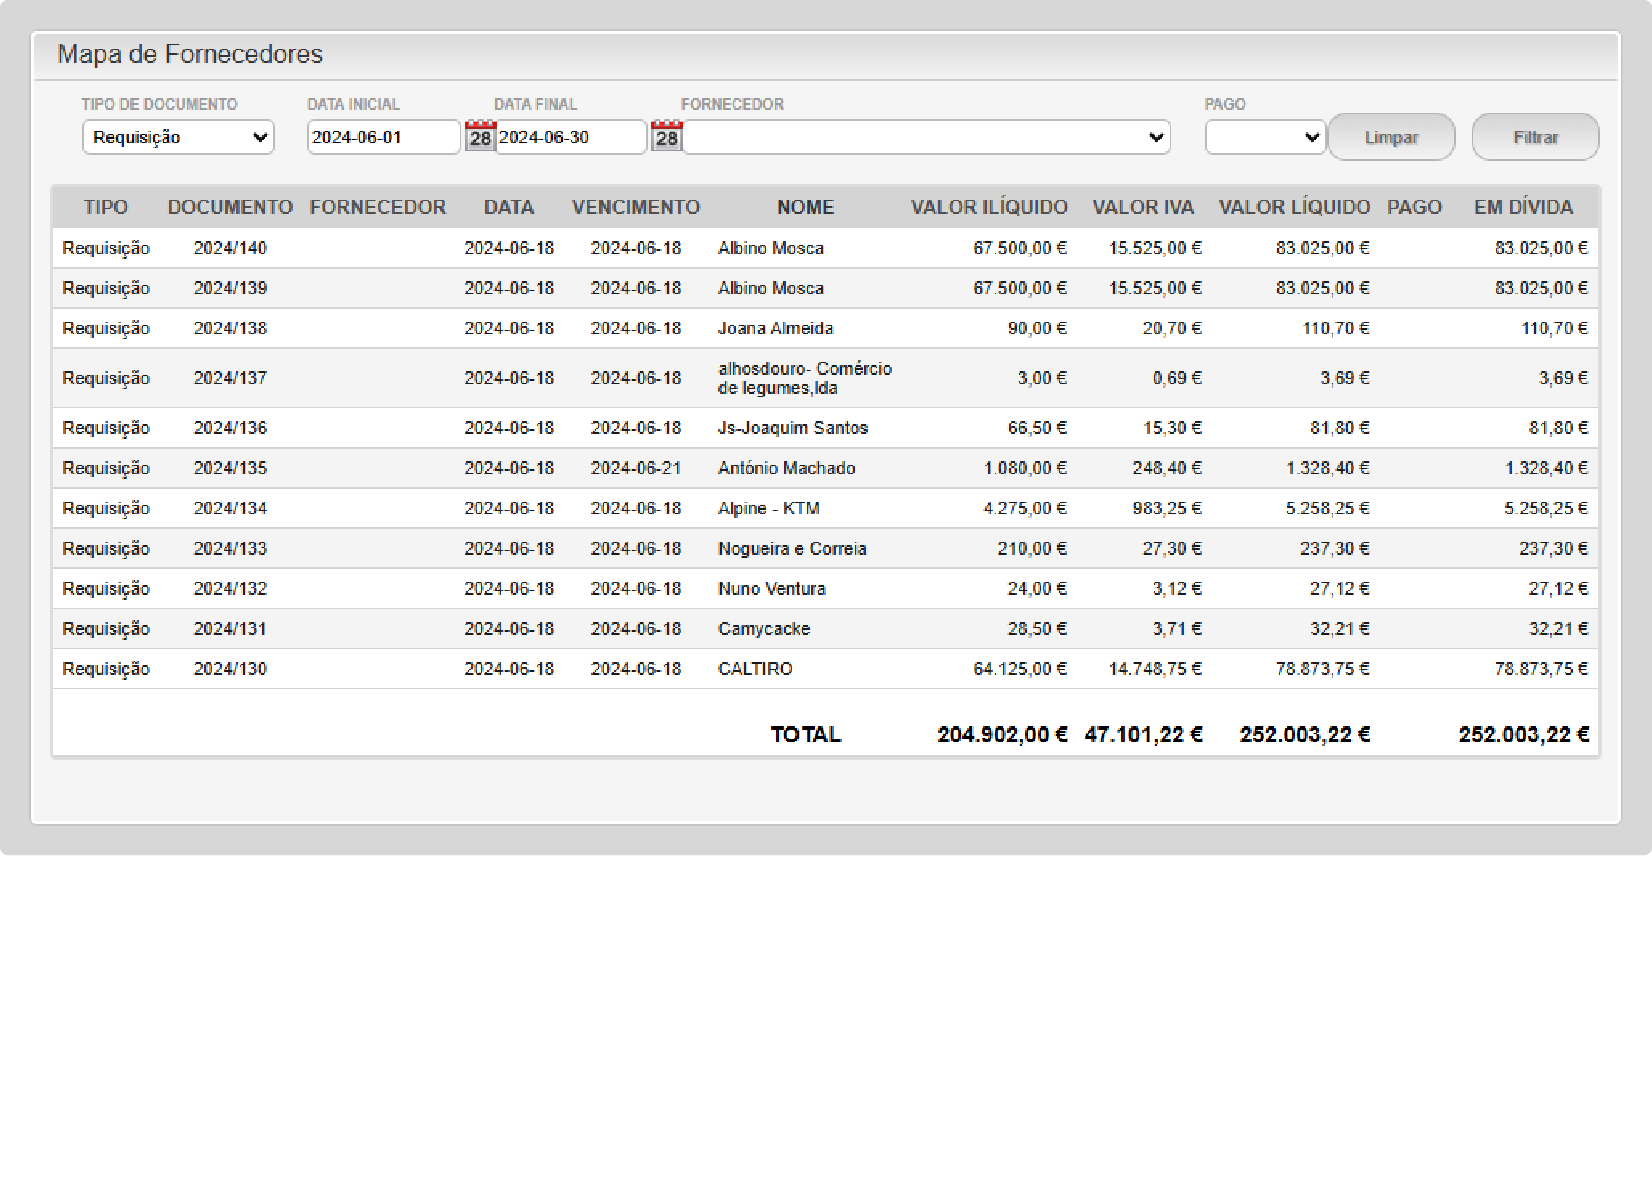Click the Nome column header
This screenshot has width=1652, height=1196.
805,207
